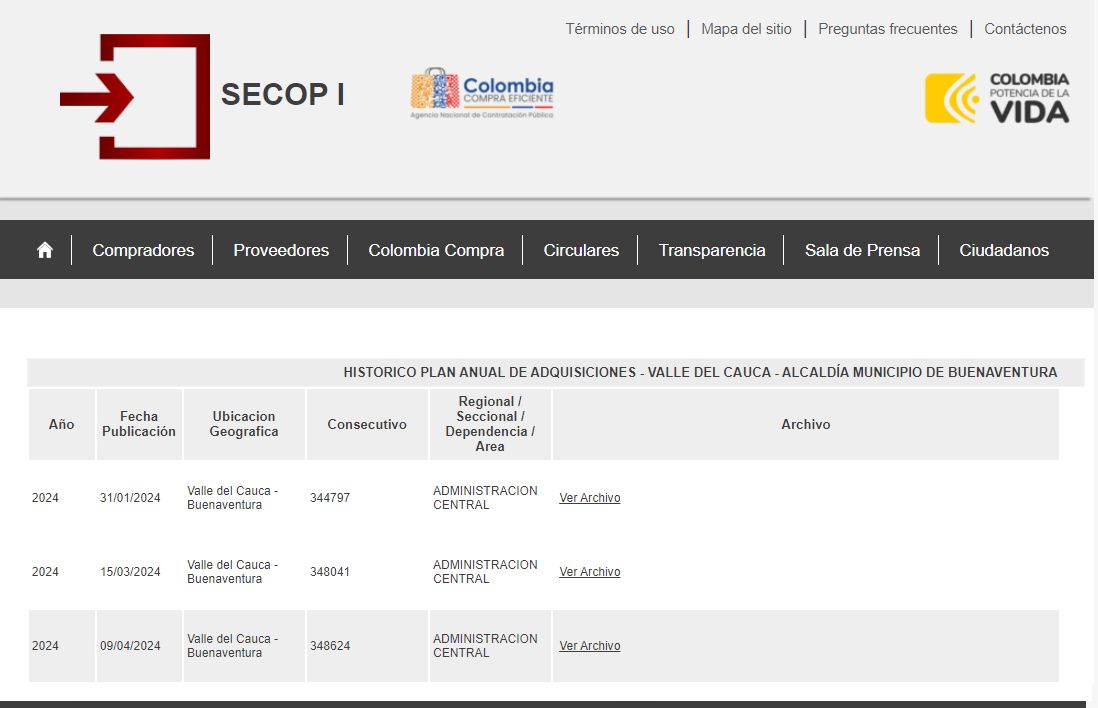1098x708 pixels.
Task: Open the Colombia Compra menu
Action: [436, 250]
